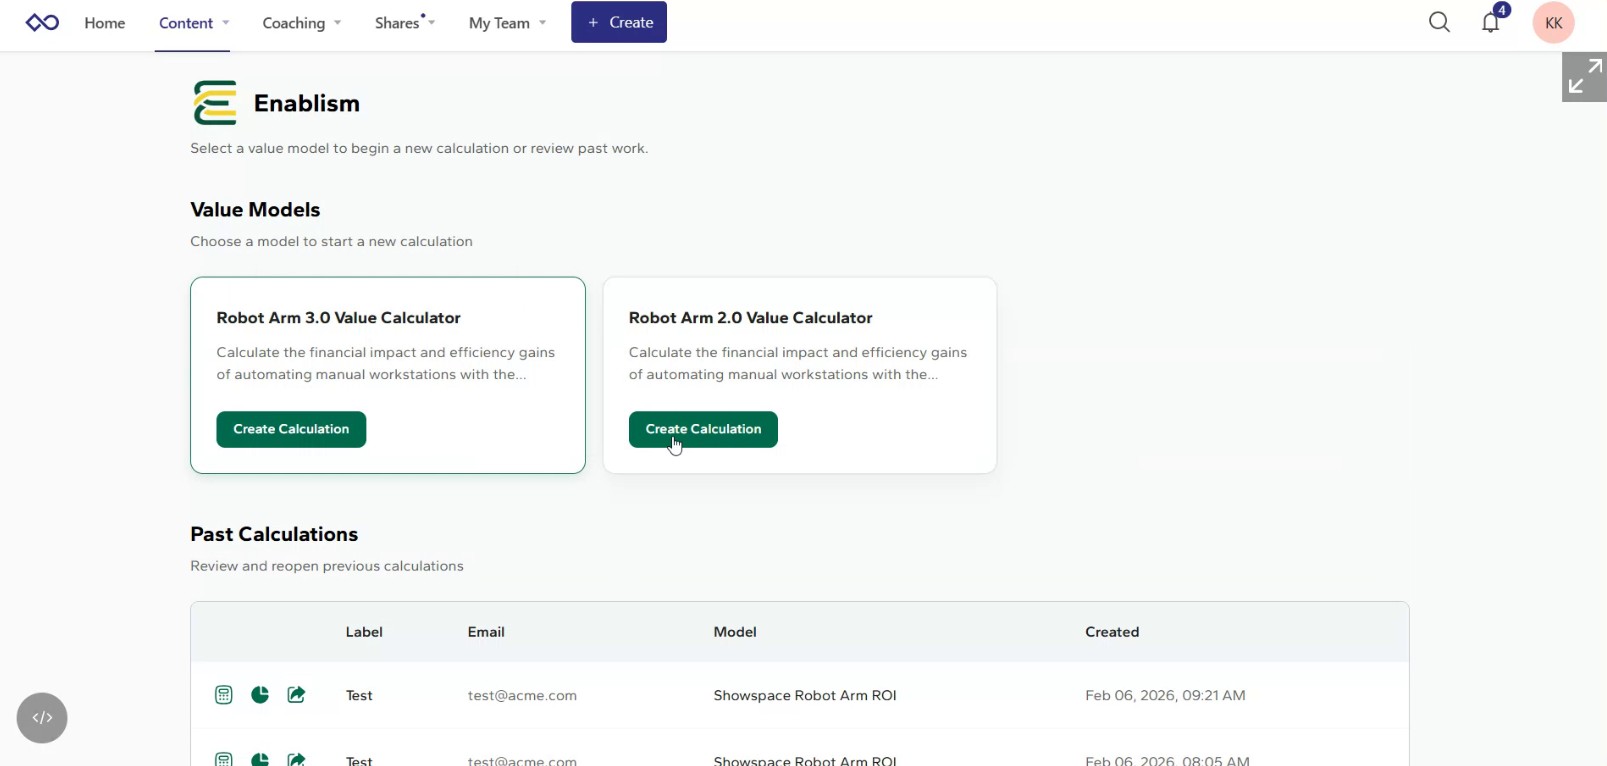Click the infinity logo in the navbar
1607x766 pixels.
[x=42, y=22]
